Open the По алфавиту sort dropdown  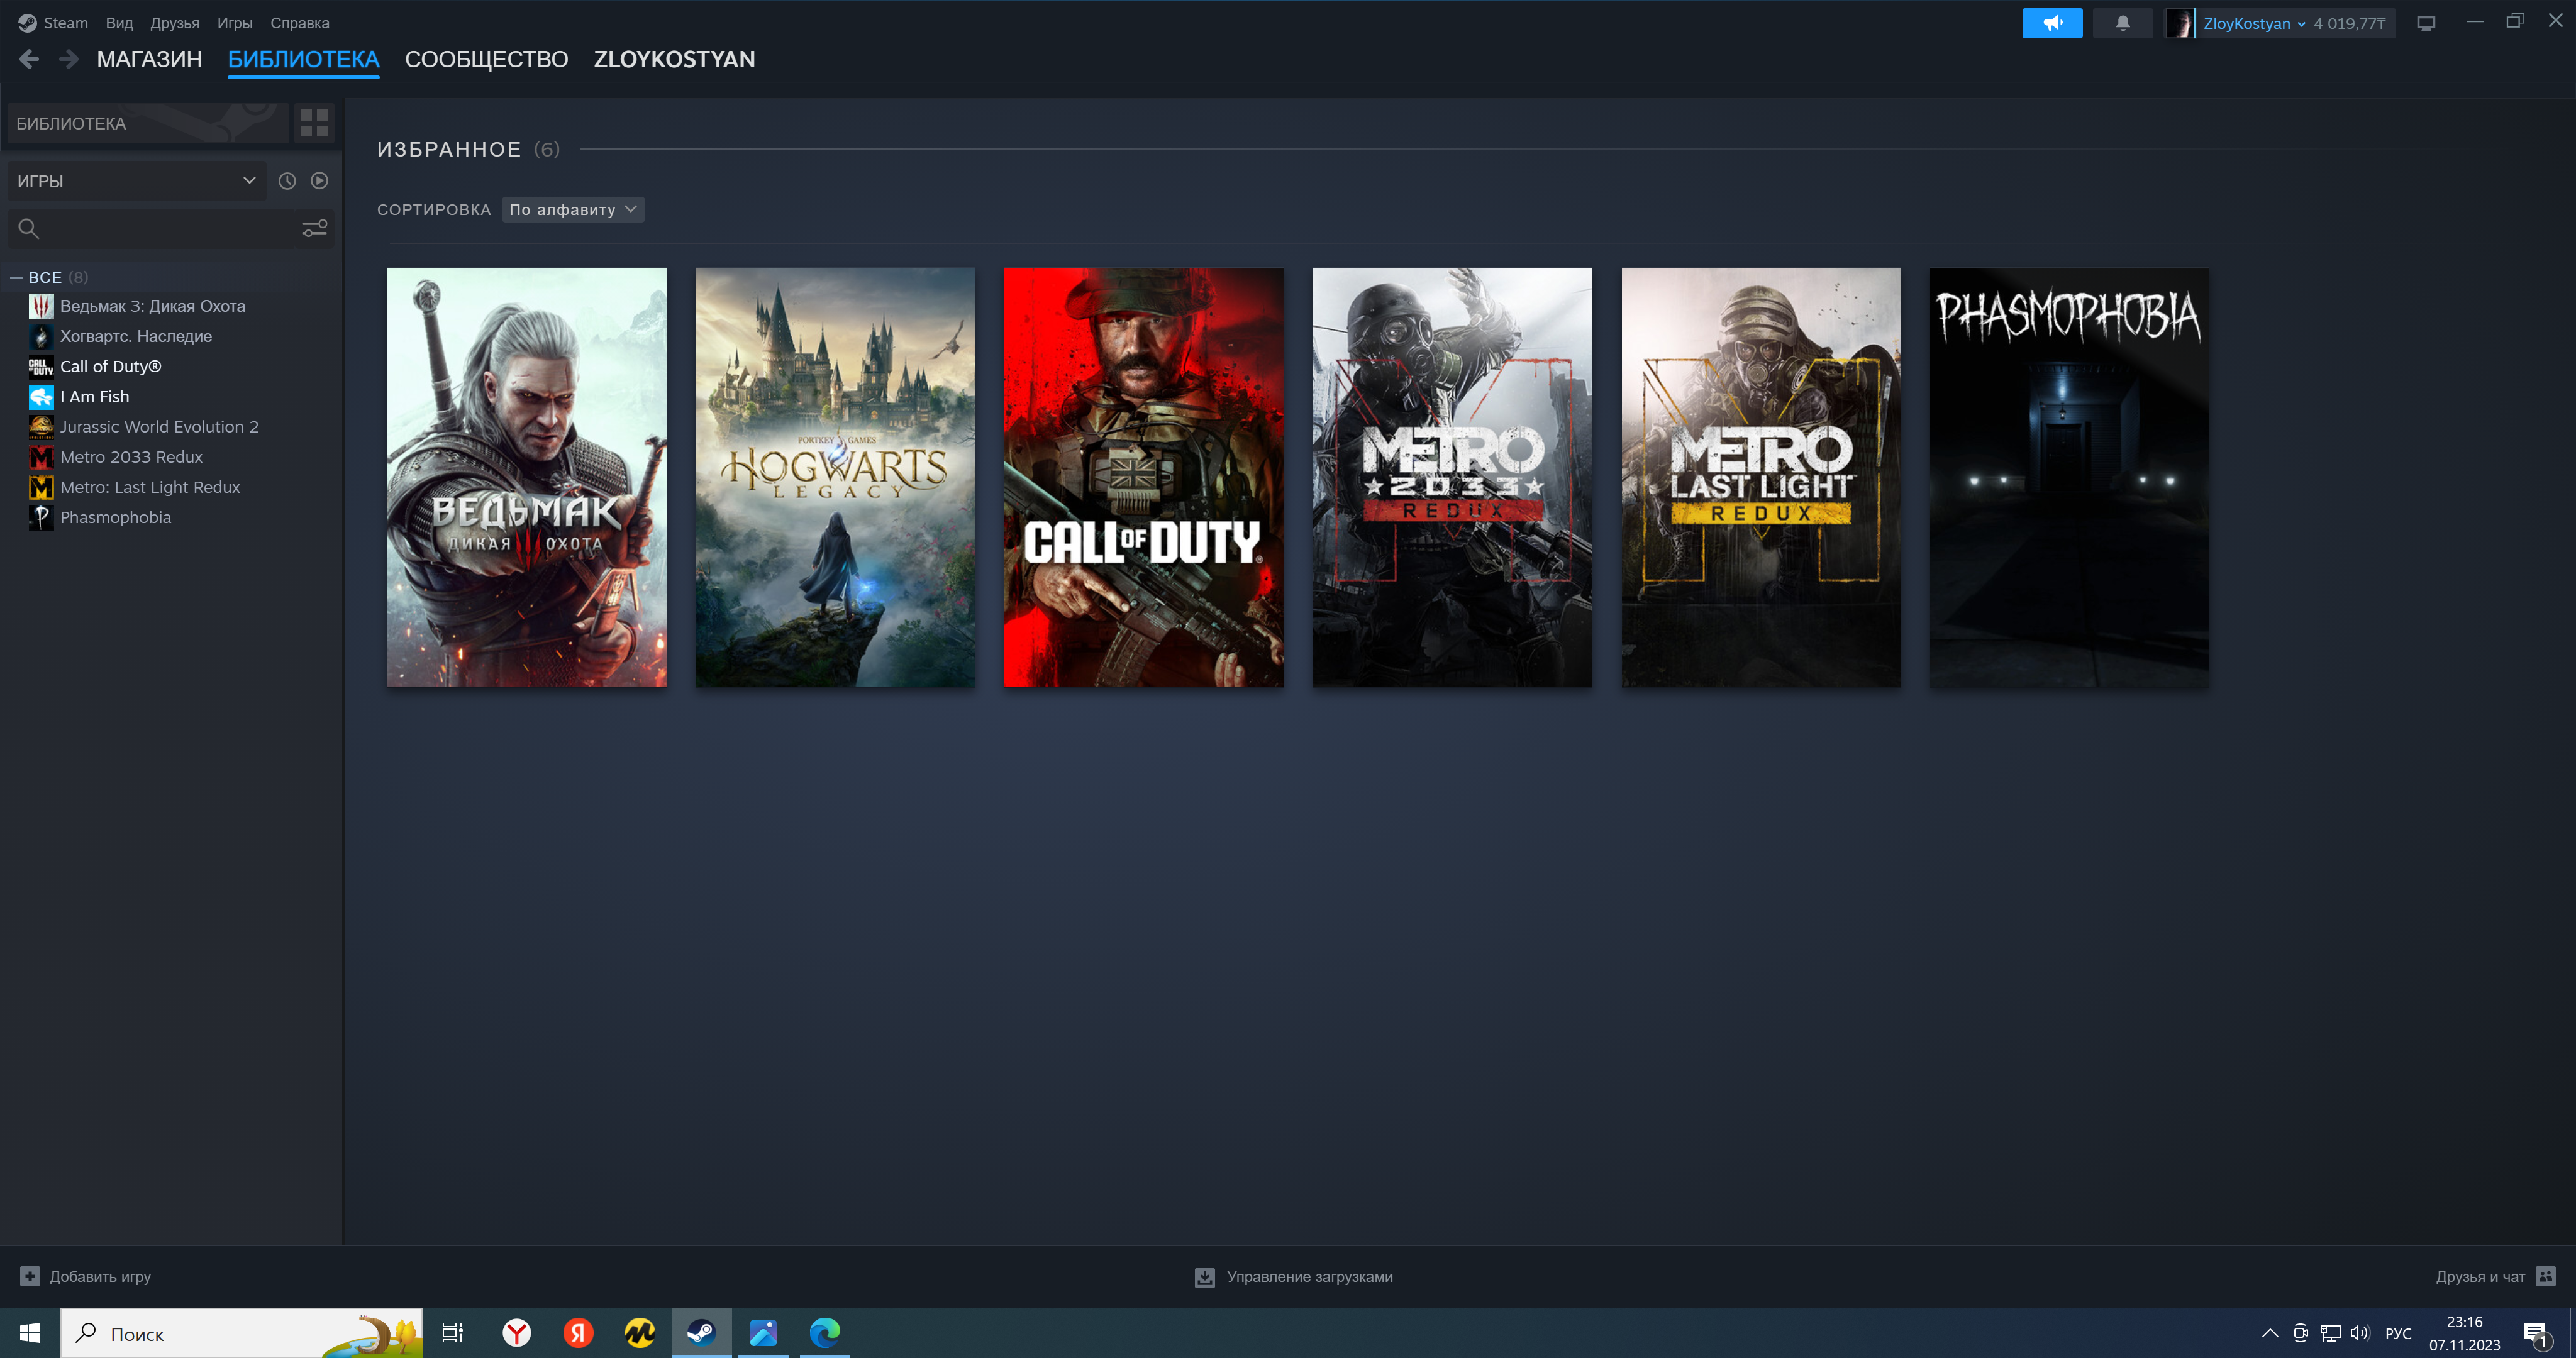point(572,209)
